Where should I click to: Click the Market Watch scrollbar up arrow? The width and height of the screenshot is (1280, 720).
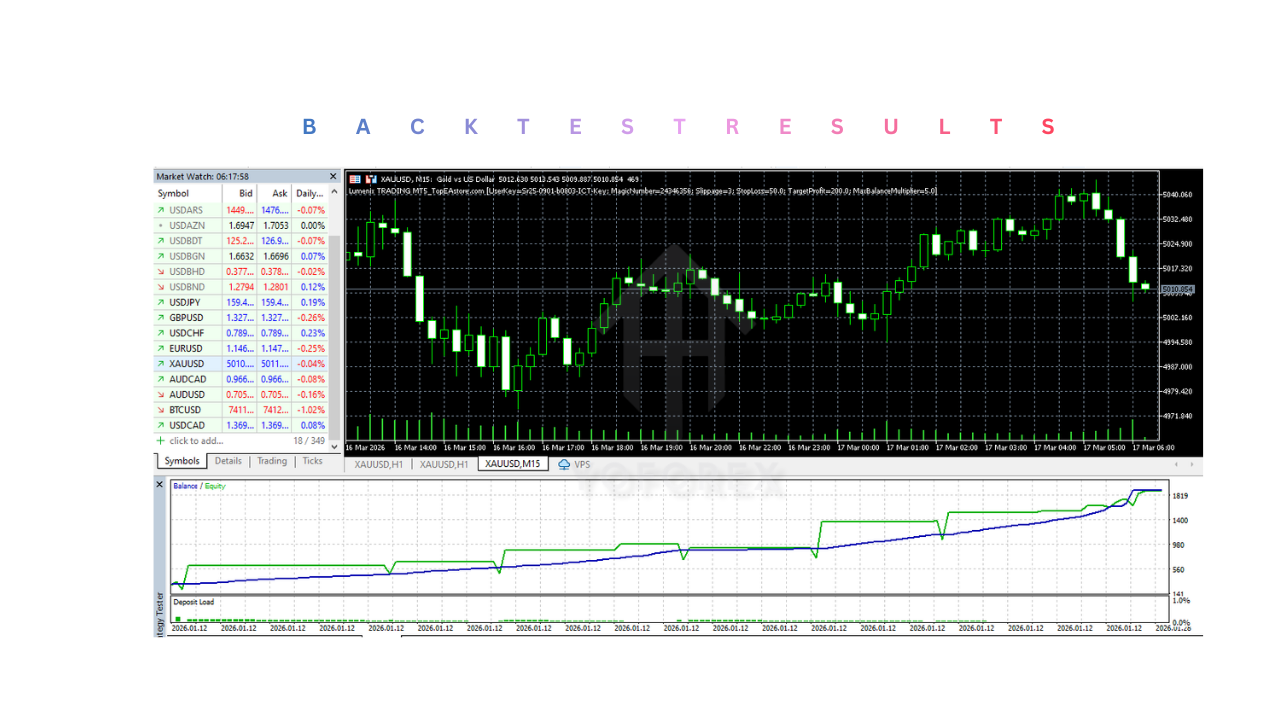(x=332, y=190)
